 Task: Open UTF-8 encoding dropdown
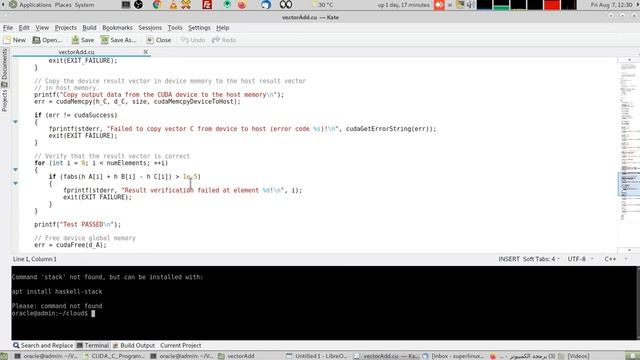pyautogui.click(x=580, y=259)
